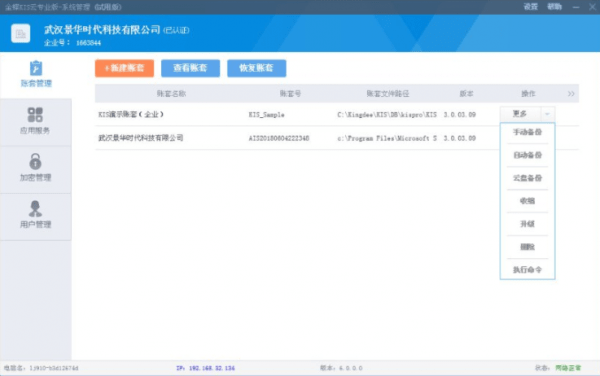Open 设置 in the title bar
600x376 pixels.
531,7
